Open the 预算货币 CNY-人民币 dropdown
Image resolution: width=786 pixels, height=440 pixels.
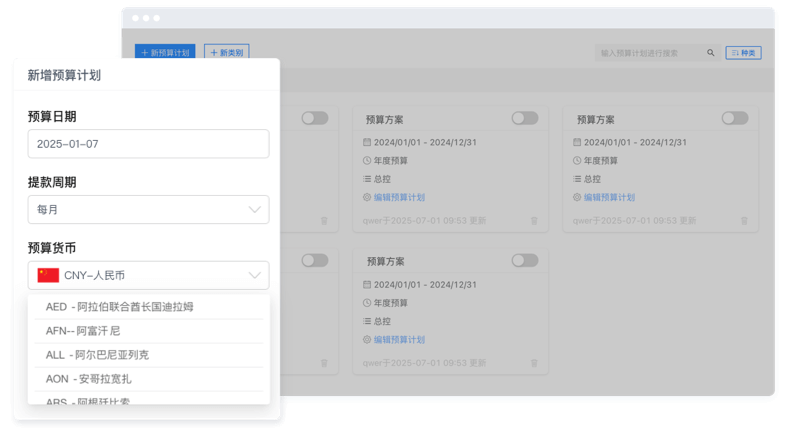coord(148,275)
